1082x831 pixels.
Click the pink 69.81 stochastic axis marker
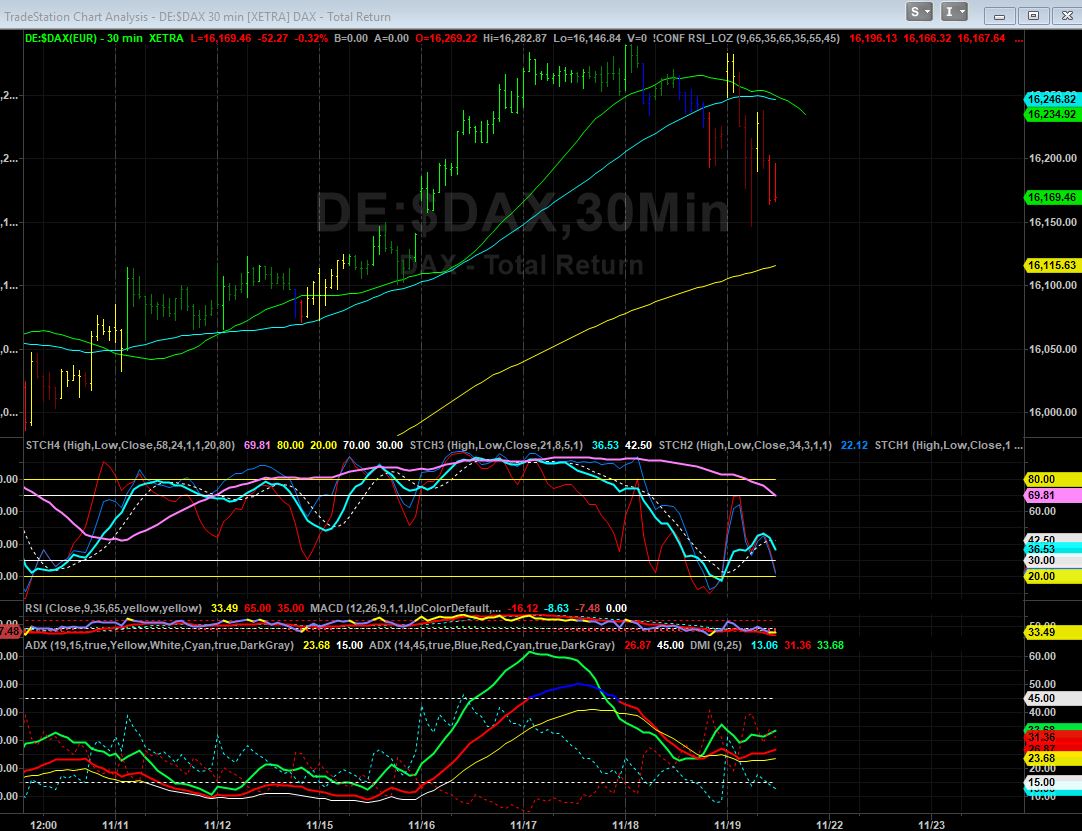pyautogui.click(x=1052, y=495)
